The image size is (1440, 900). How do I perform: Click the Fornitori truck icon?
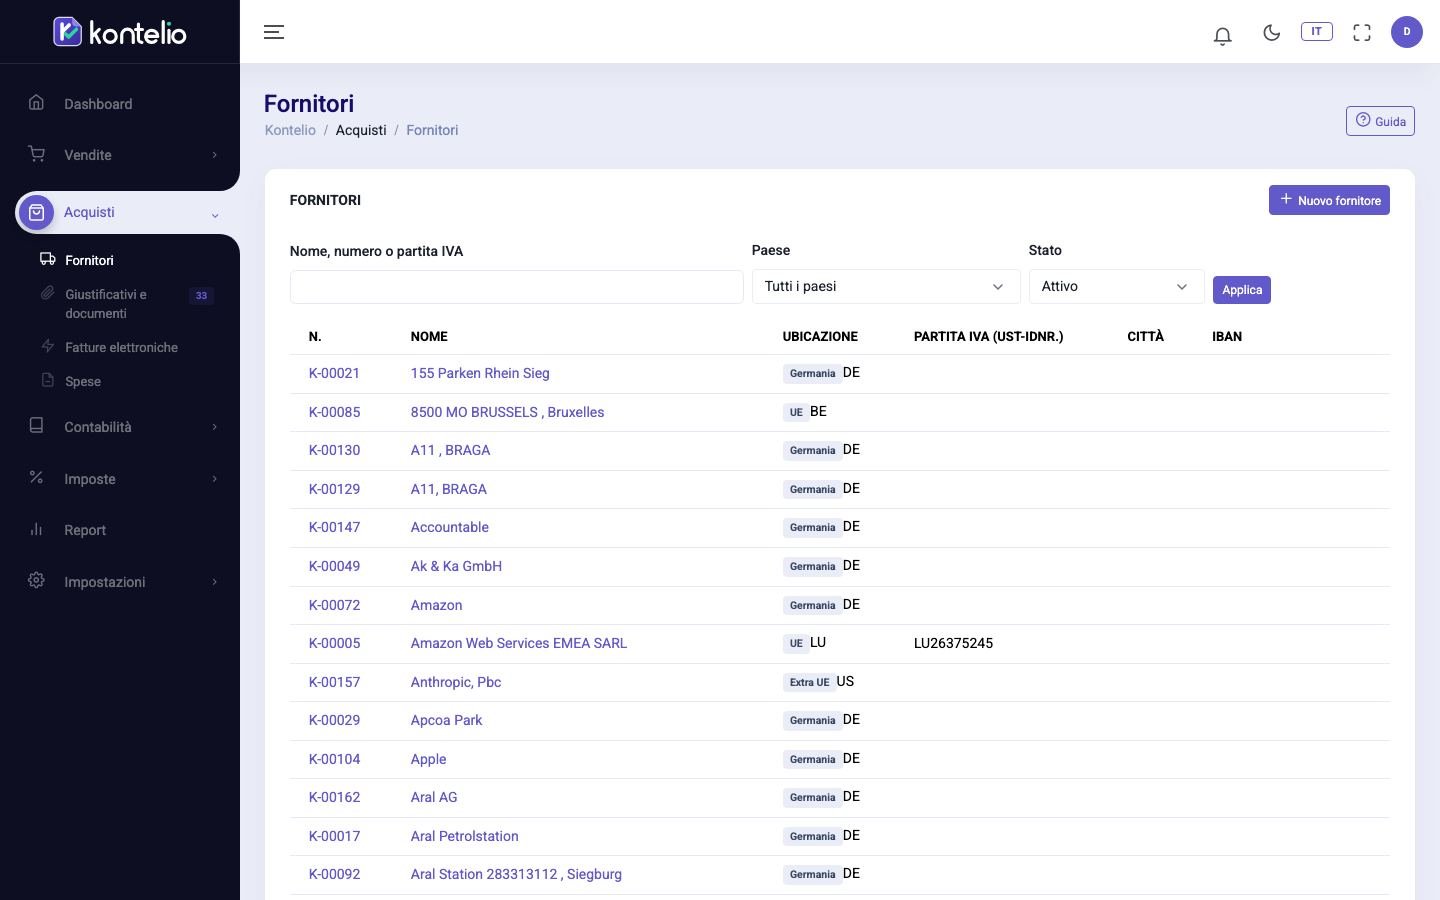pos(47,259)
